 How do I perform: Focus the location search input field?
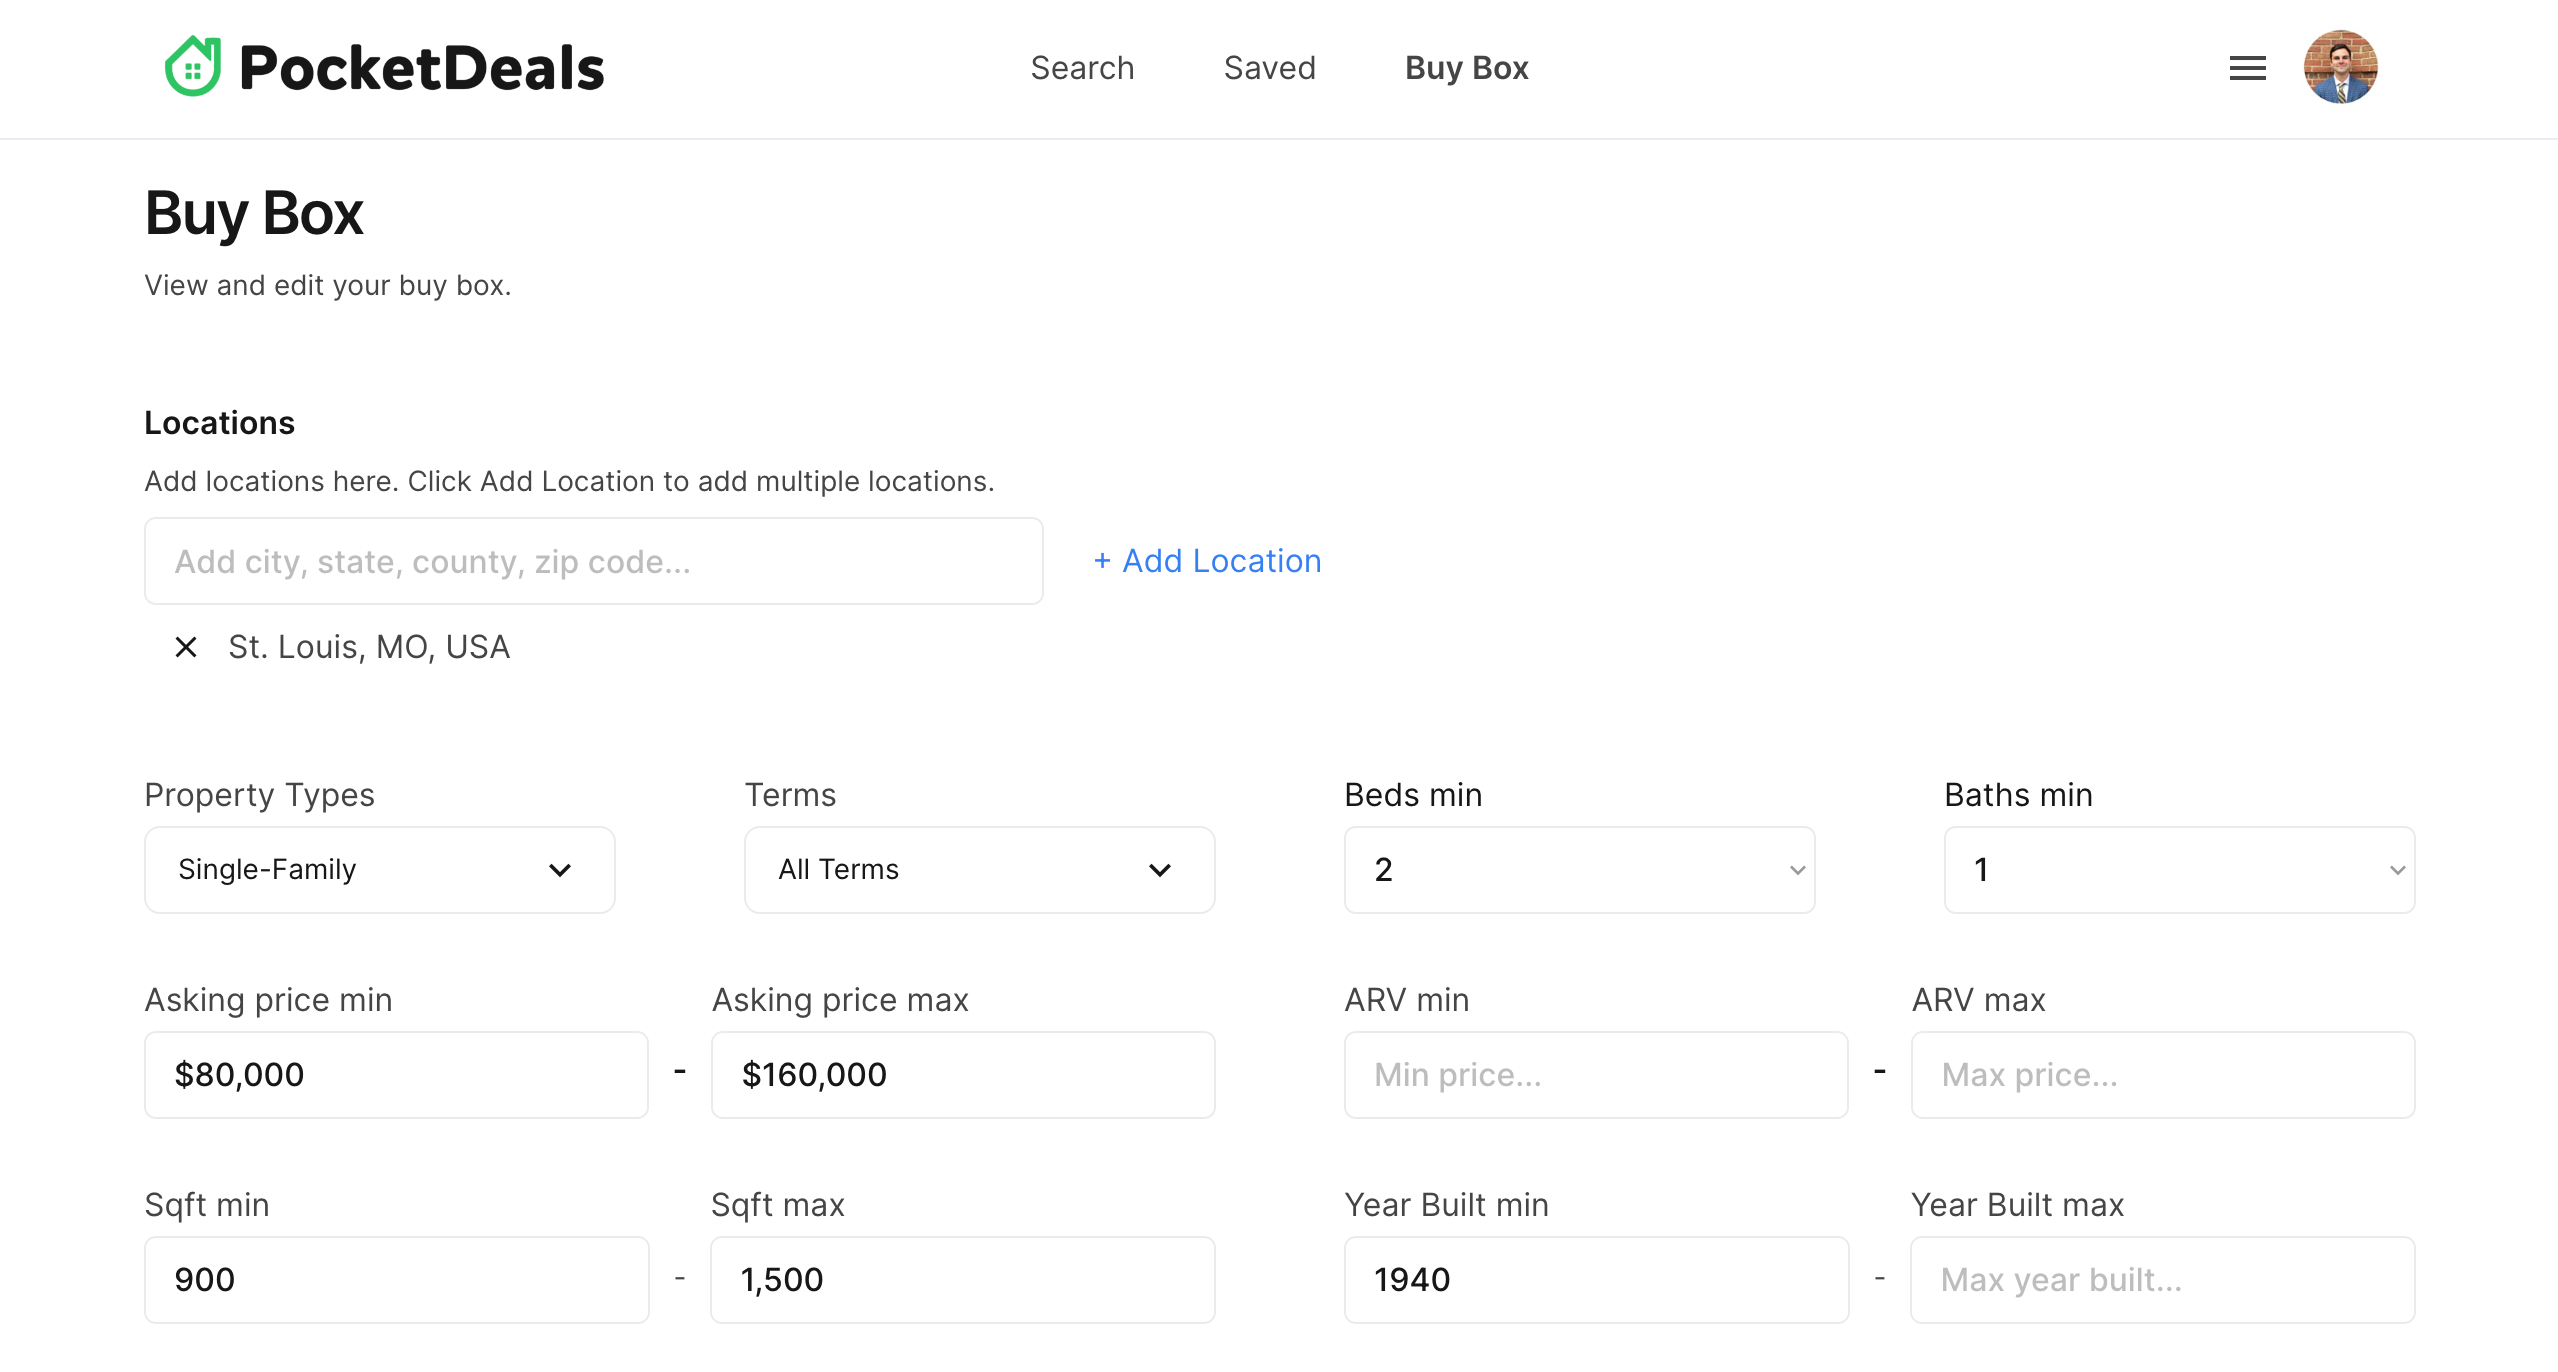tap(593, 561)
